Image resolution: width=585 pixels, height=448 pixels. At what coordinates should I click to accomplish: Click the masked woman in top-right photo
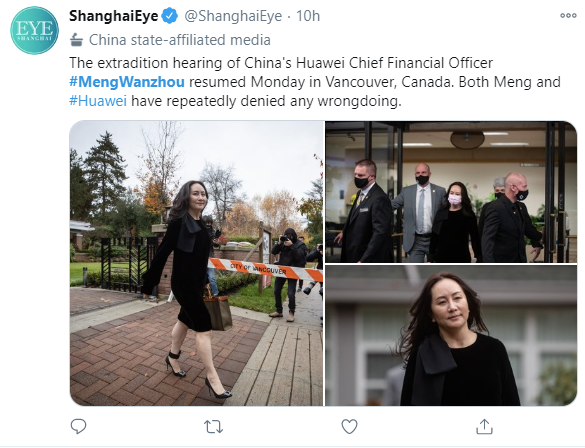[454, 222]
